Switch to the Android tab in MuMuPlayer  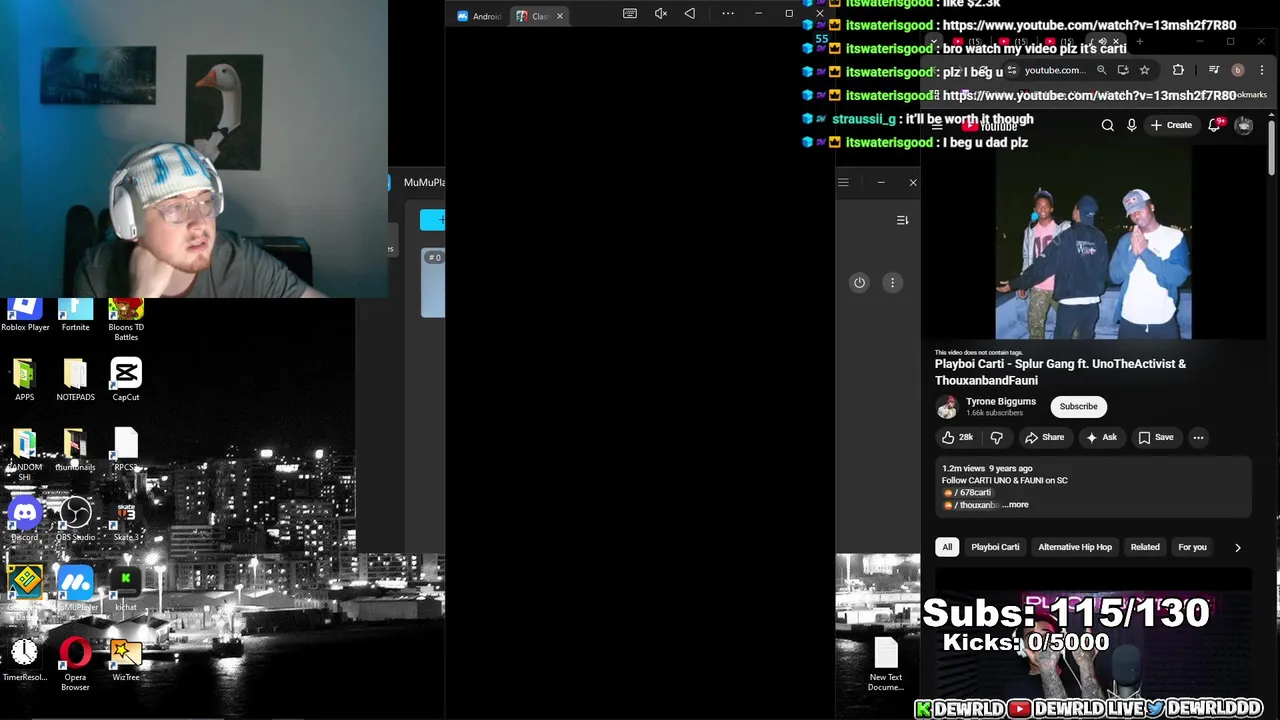click(x=480, y=16)
